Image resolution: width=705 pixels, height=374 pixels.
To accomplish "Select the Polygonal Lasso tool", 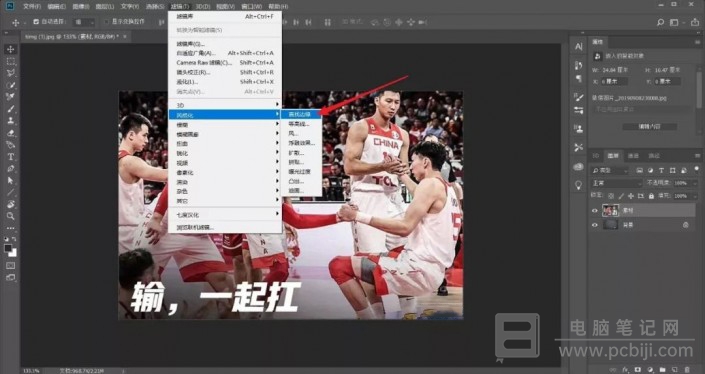I will point(11,73).
